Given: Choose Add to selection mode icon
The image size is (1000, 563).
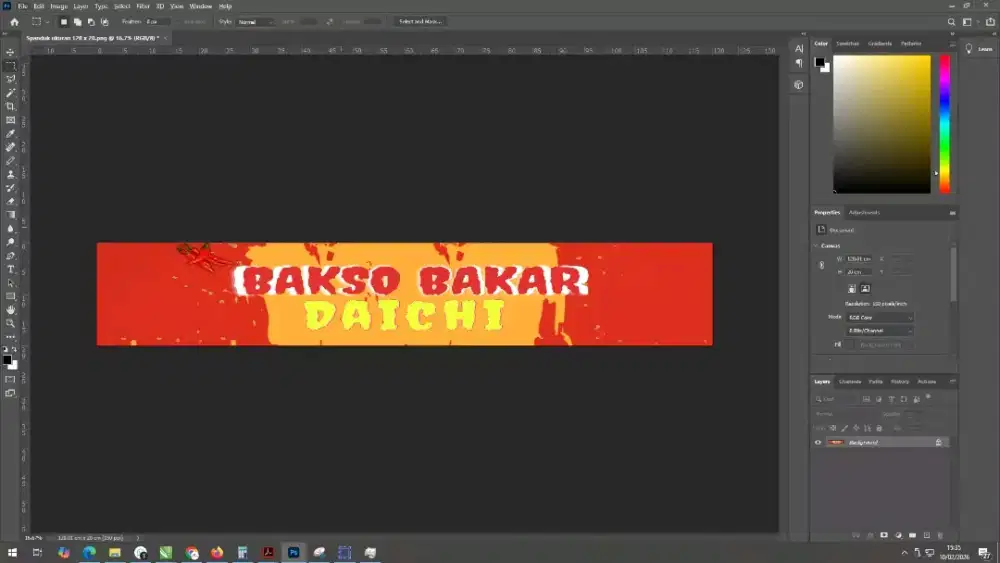Looking at the screenshot, I should click(77, 22).
